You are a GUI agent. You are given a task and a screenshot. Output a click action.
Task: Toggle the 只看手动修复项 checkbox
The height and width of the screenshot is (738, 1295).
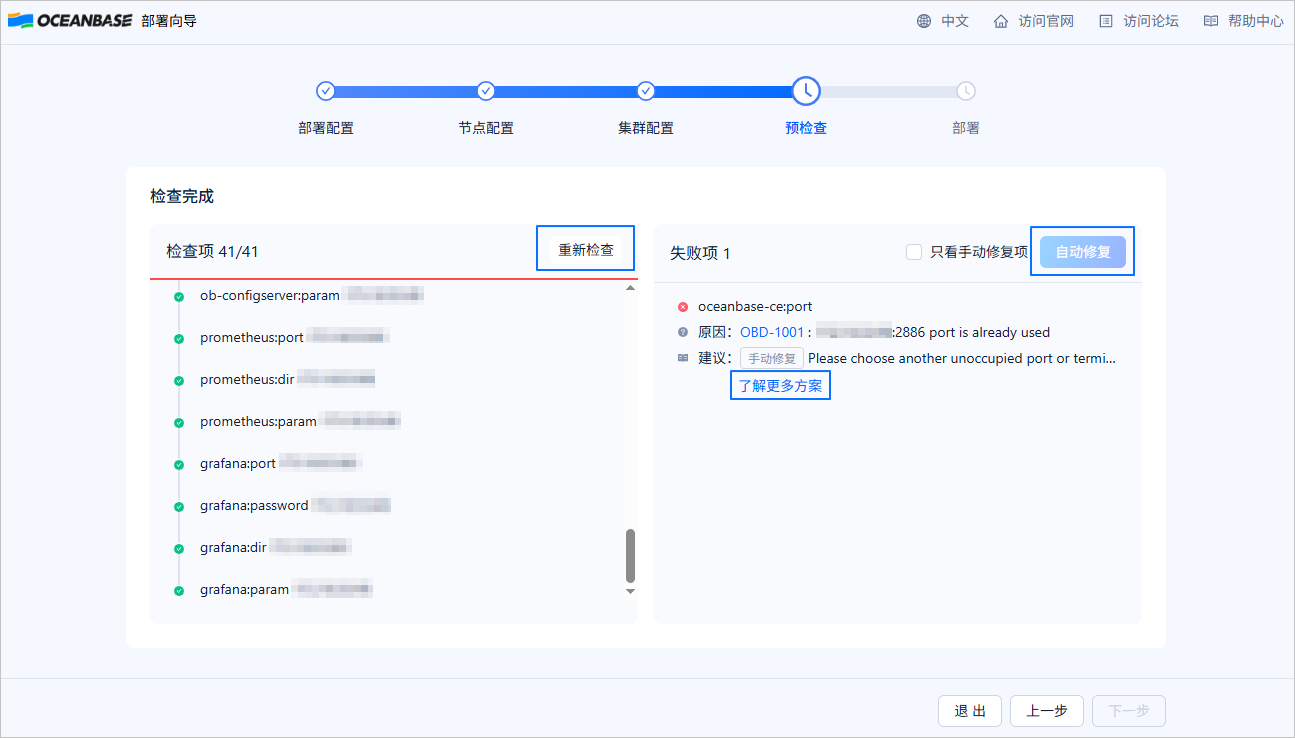914,252
